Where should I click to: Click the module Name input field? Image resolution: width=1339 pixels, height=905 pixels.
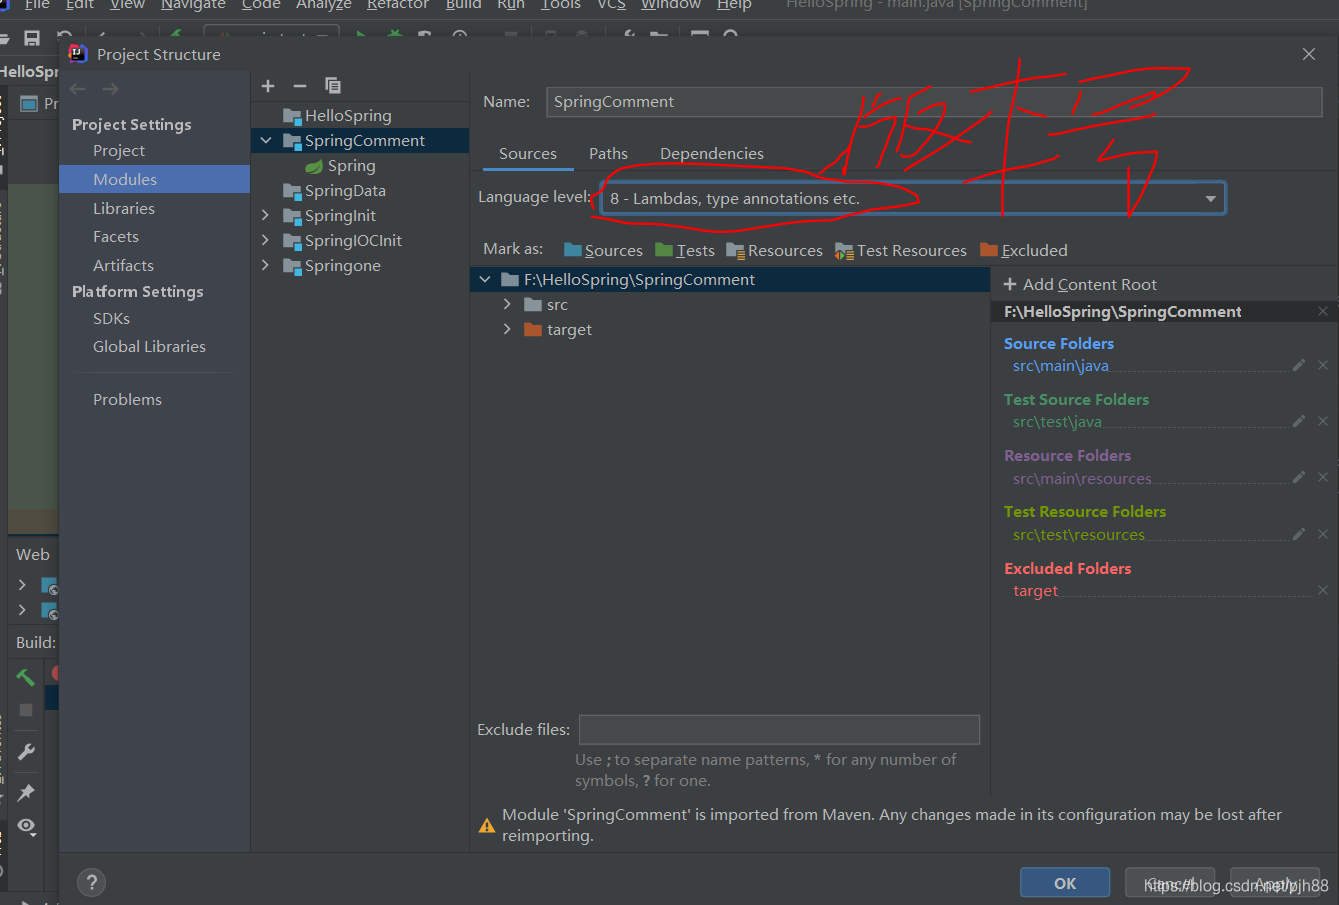pyautogui.click(x=934, y=102)
